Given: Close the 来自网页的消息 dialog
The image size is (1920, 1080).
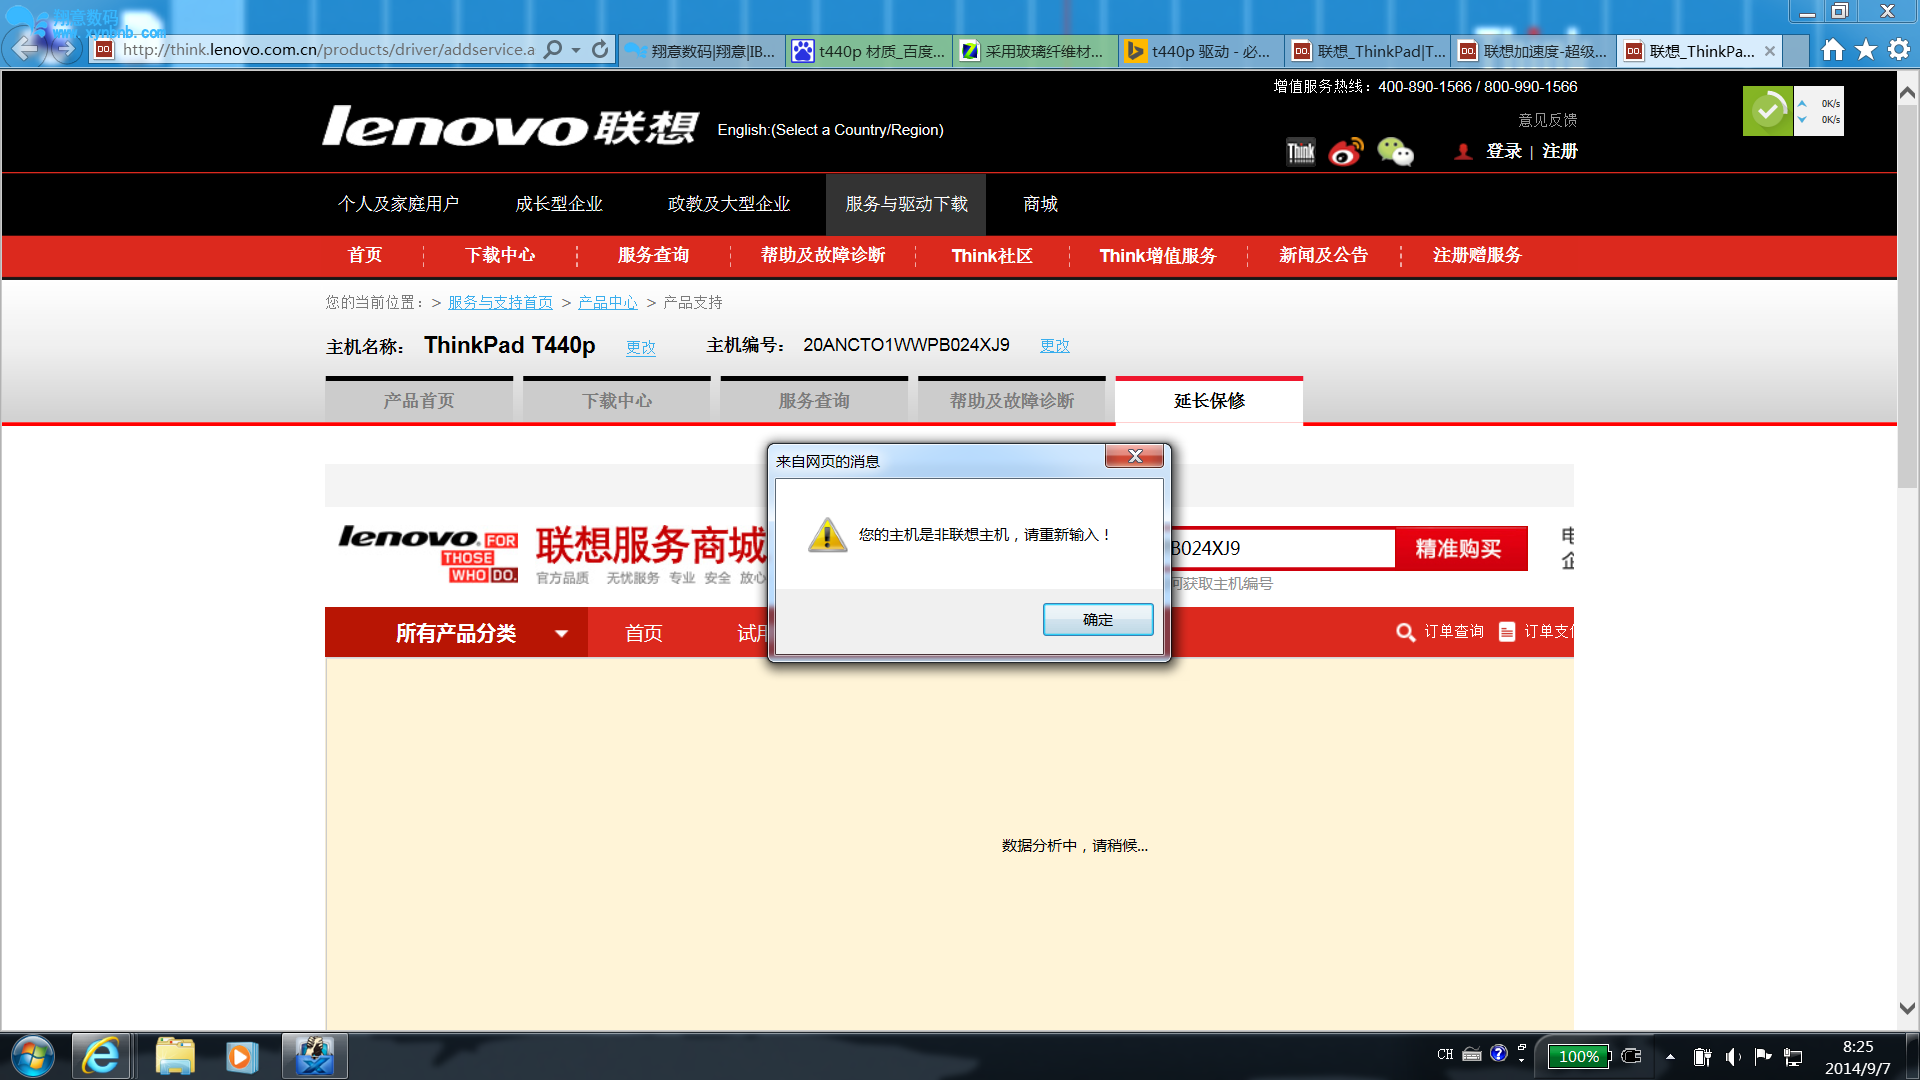Looking at the screenshot, I should [1134, 456].
